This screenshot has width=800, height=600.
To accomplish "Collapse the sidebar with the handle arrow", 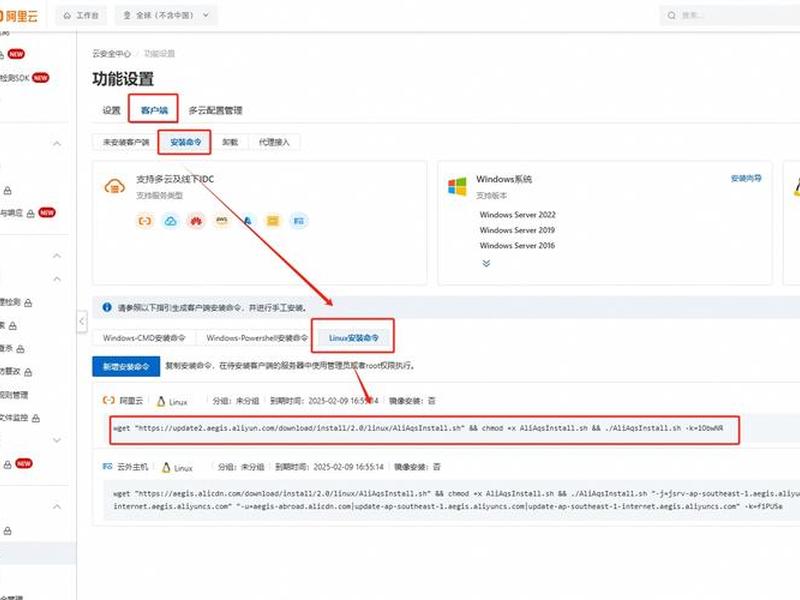I will [x=82, y=322].
